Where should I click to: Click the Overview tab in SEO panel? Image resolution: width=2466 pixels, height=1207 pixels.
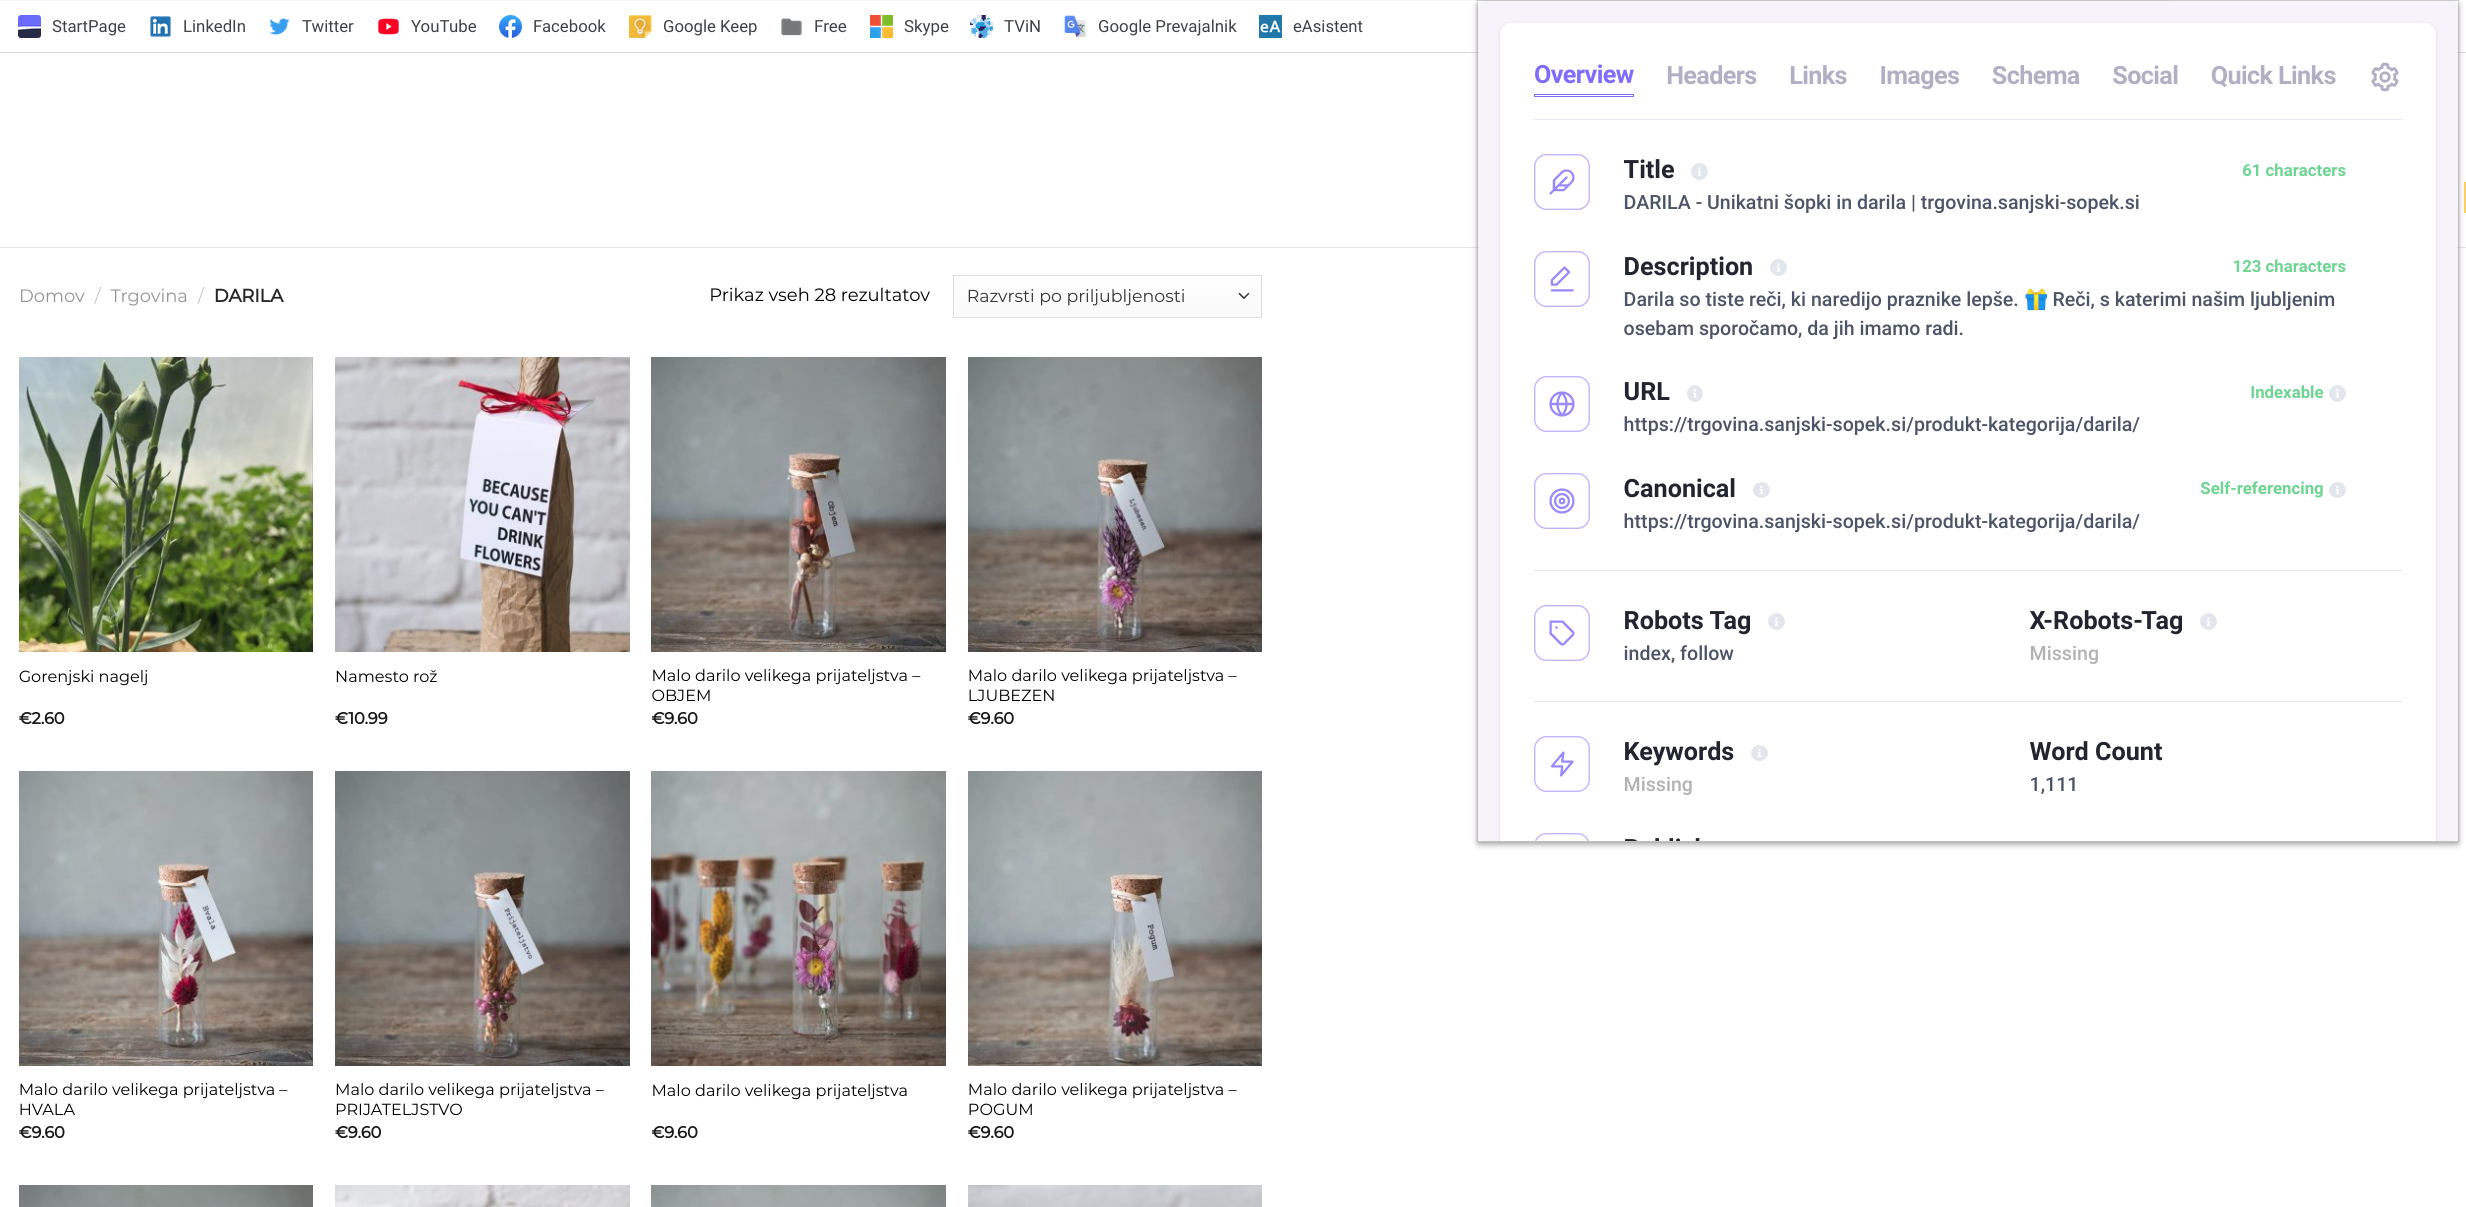tap(1584, 74)
